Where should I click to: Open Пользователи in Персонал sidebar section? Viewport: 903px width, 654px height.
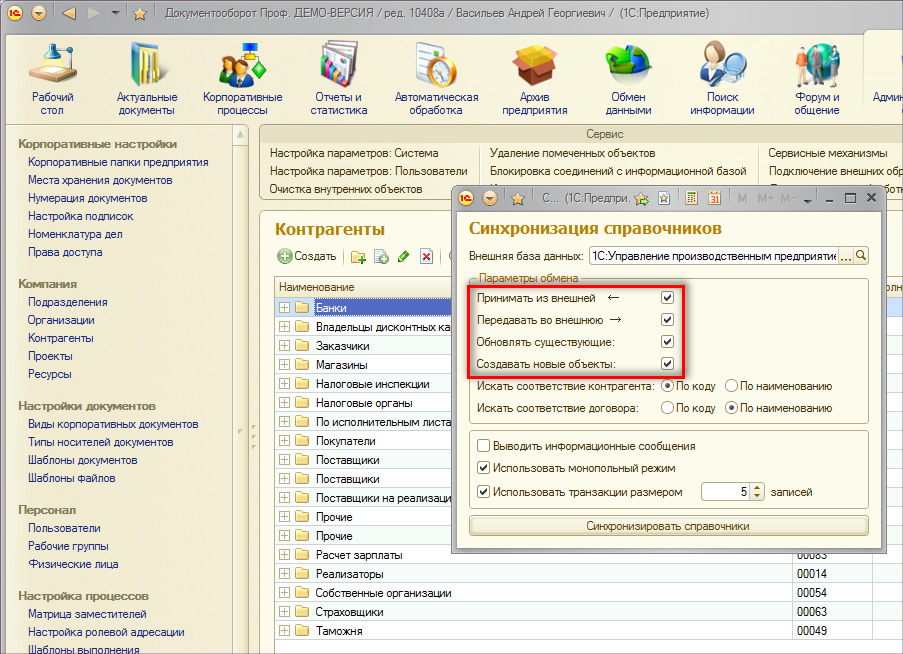point(64,528)
